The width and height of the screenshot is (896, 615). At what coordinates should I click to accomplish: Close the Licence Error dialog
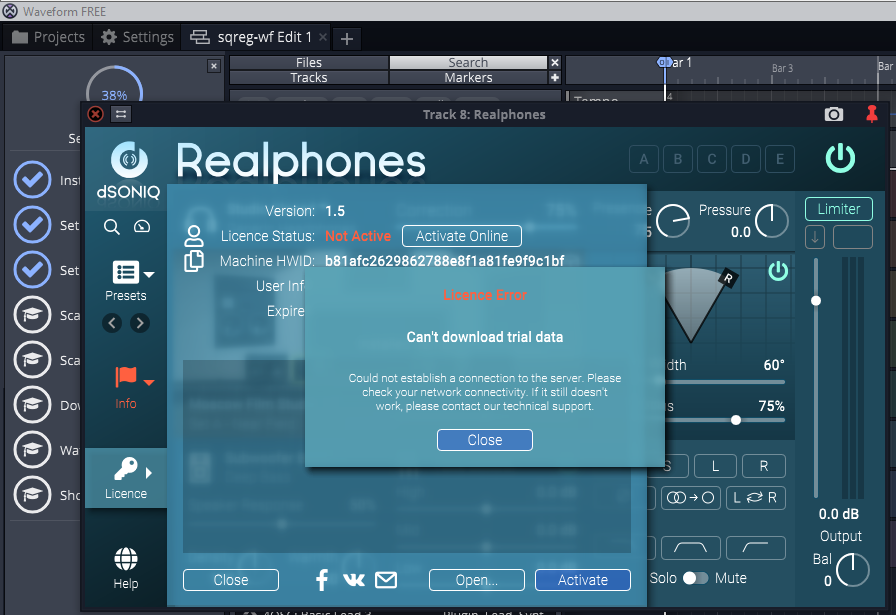pyautogui.click(x=485, y=440)
